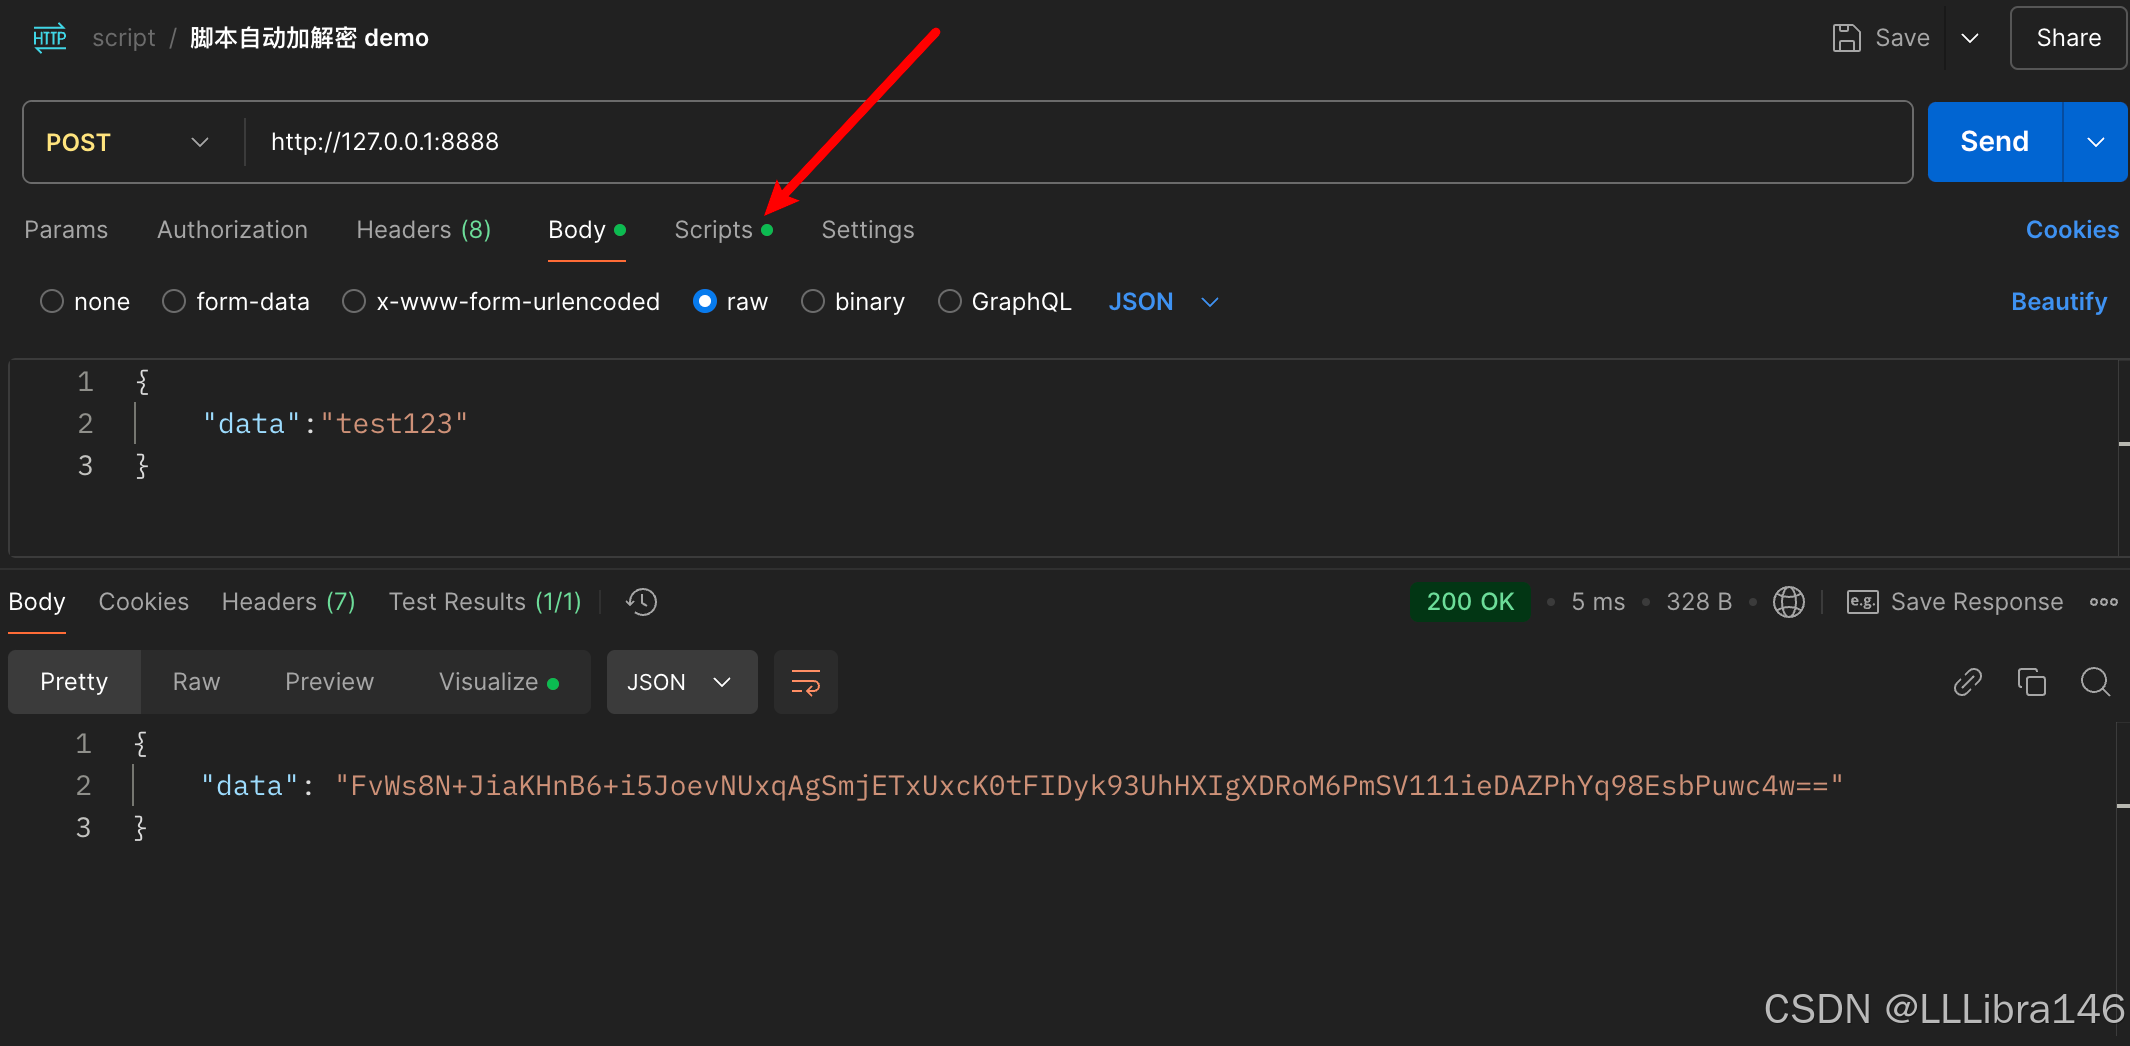The height and width of the screenshot is (1046, 2130).
Task: Open the response Body tab
Action: click(37, 602)
